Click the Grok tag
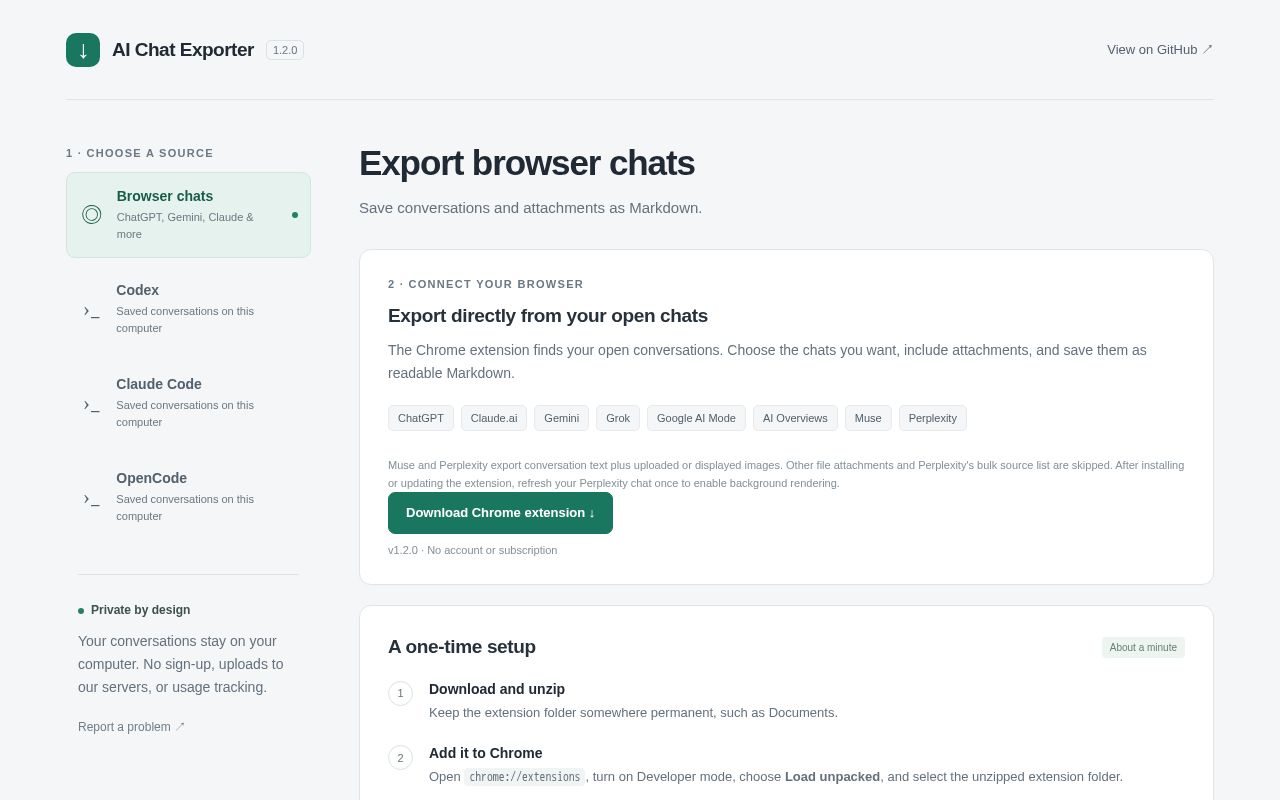 pos(618,418)
